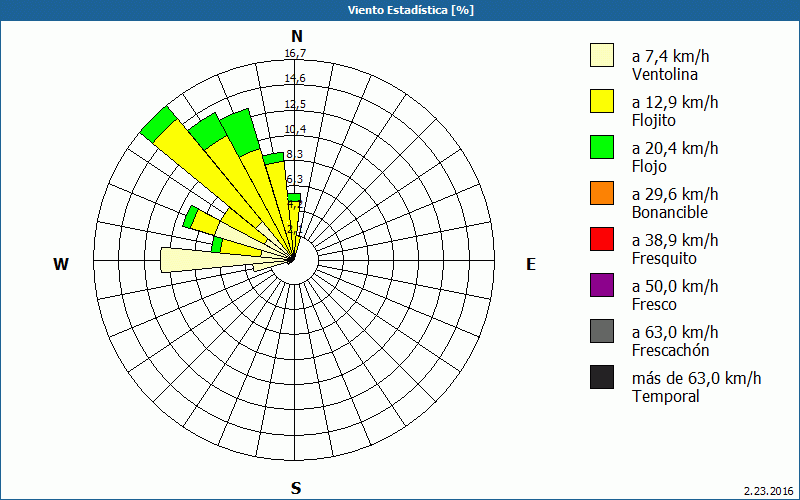Click the 'a 29,6 km/h' legend text
Screen dimensions: 800x500
pyautogui.click(x=675, y=194)
